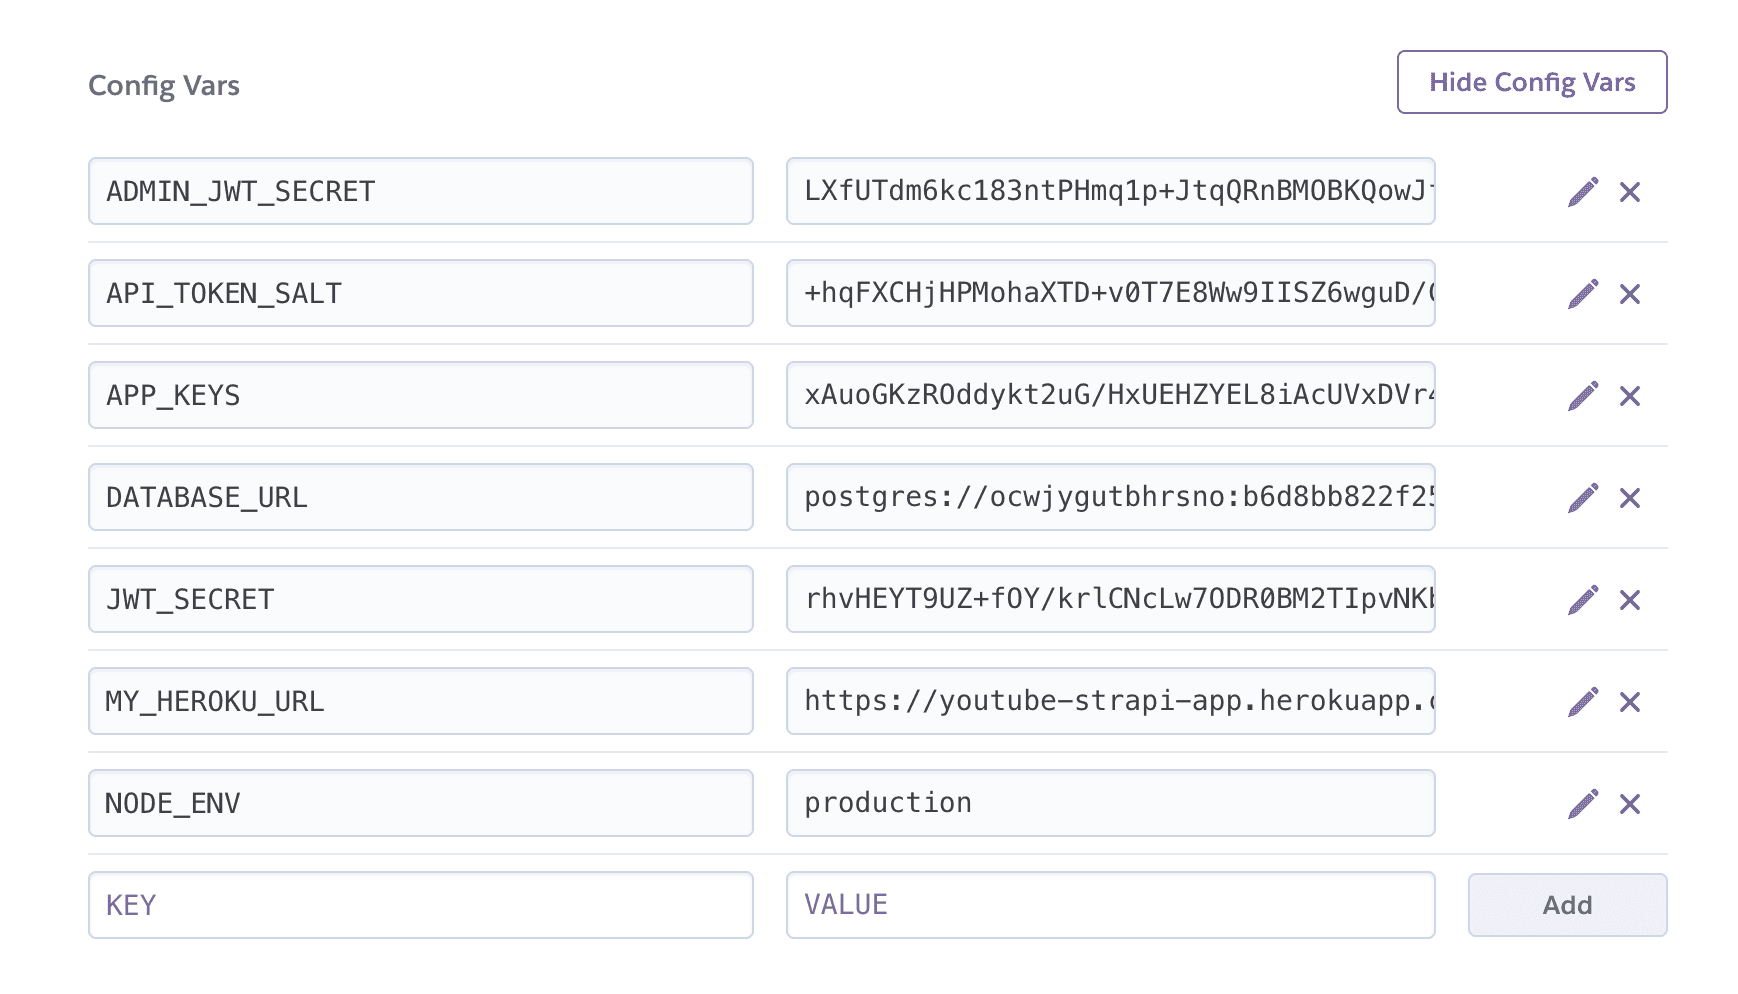Click the pencil icon next to MY_HEROKU_URL
The width and height of the screenshot is (1738, 994).
click(x=1584, y=701)
